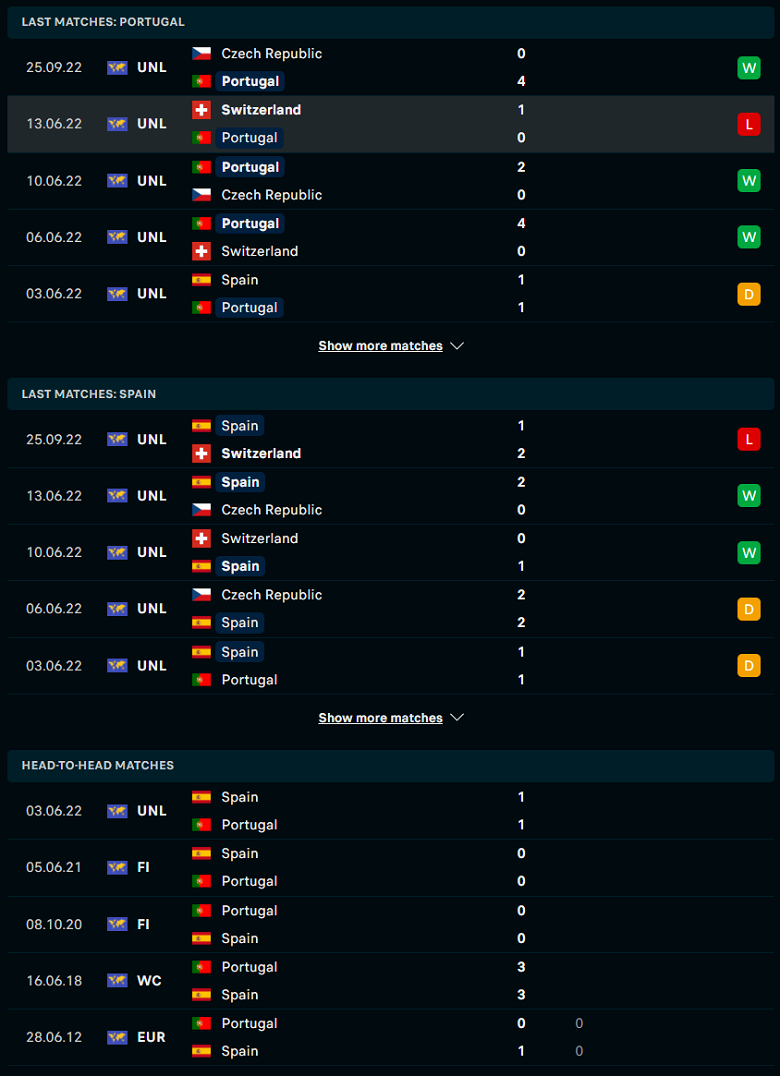Screen dimensions: 780x1076
Task: Click 'Show more matches' link under Portugal section
Action: pos(380,346)
